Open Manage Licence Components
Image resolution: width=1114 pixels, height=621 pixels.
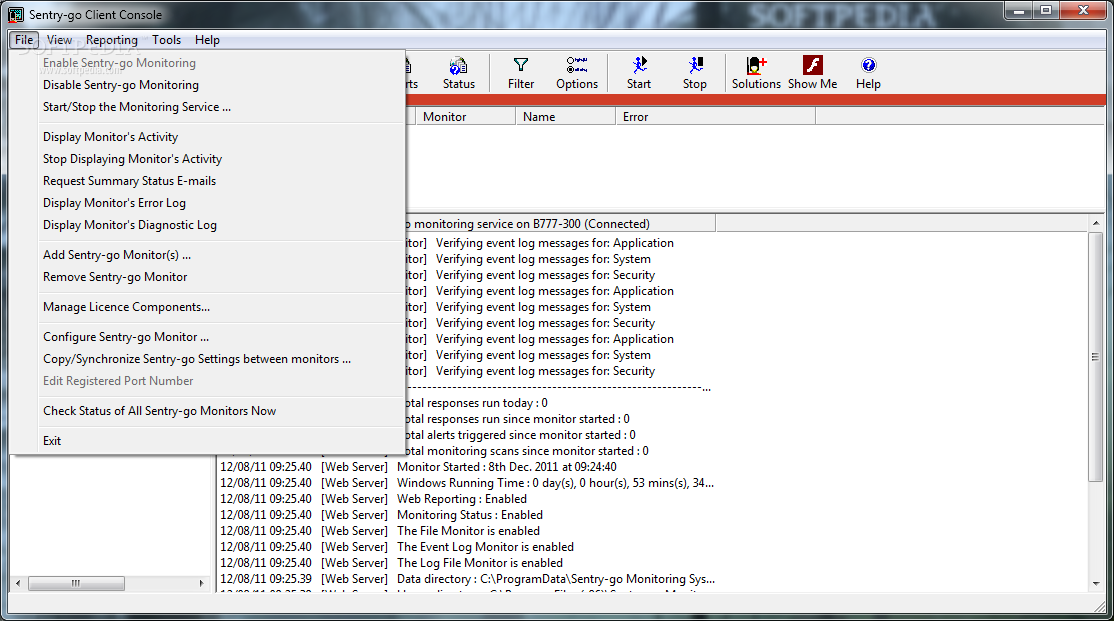[207, 306]
